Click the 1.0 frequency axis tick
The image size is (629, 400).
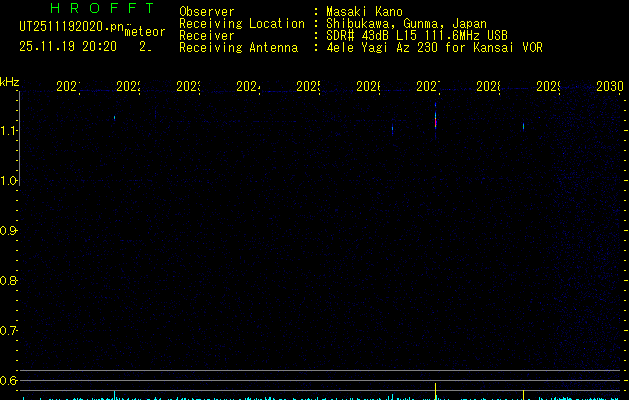coord(10,181)
